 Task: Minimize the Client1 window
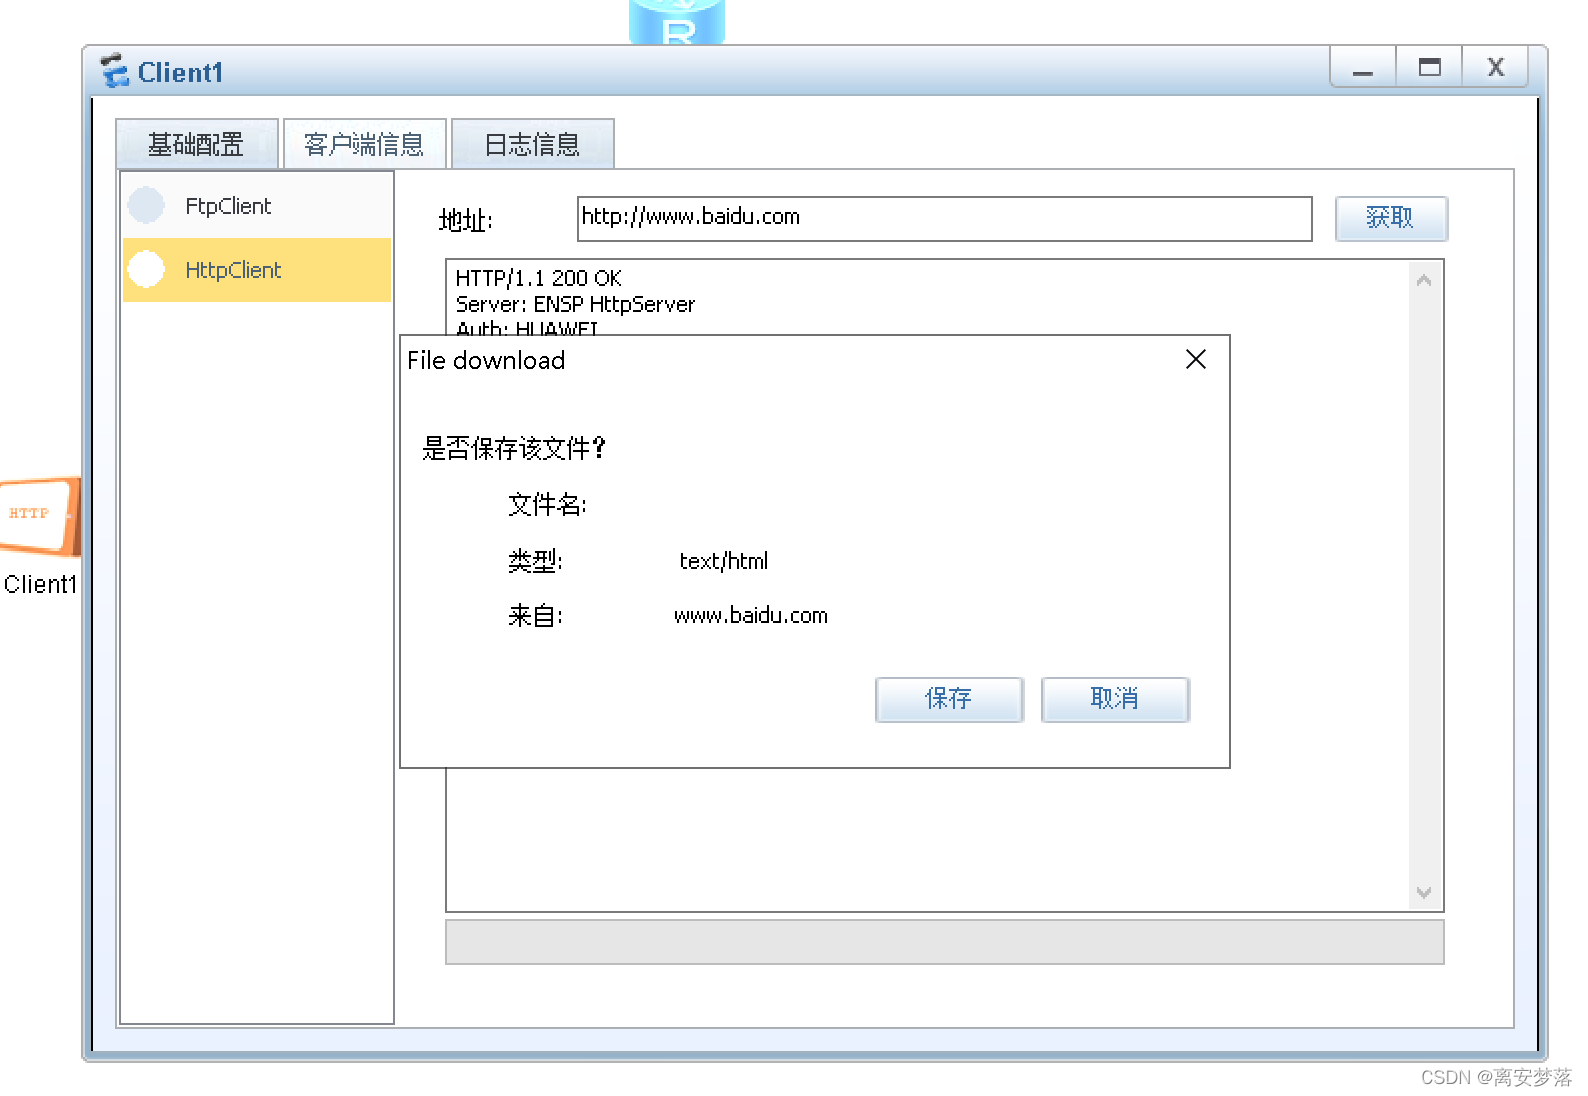tap(1363, 68)
